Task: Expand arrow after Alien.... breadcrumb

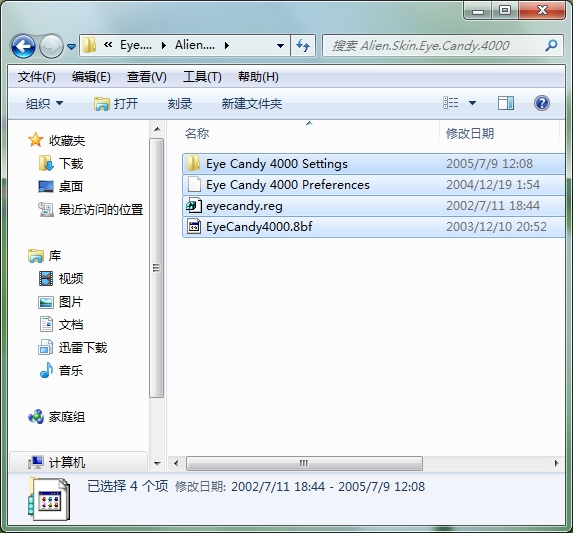Action: (x=227, y=46)
